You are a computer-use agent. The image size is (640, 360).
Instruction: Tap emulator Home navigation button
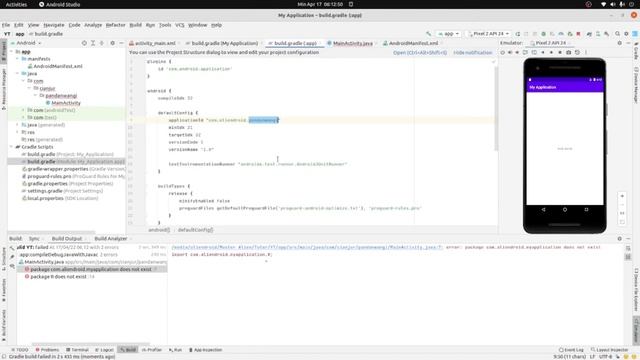click(565, 209)
